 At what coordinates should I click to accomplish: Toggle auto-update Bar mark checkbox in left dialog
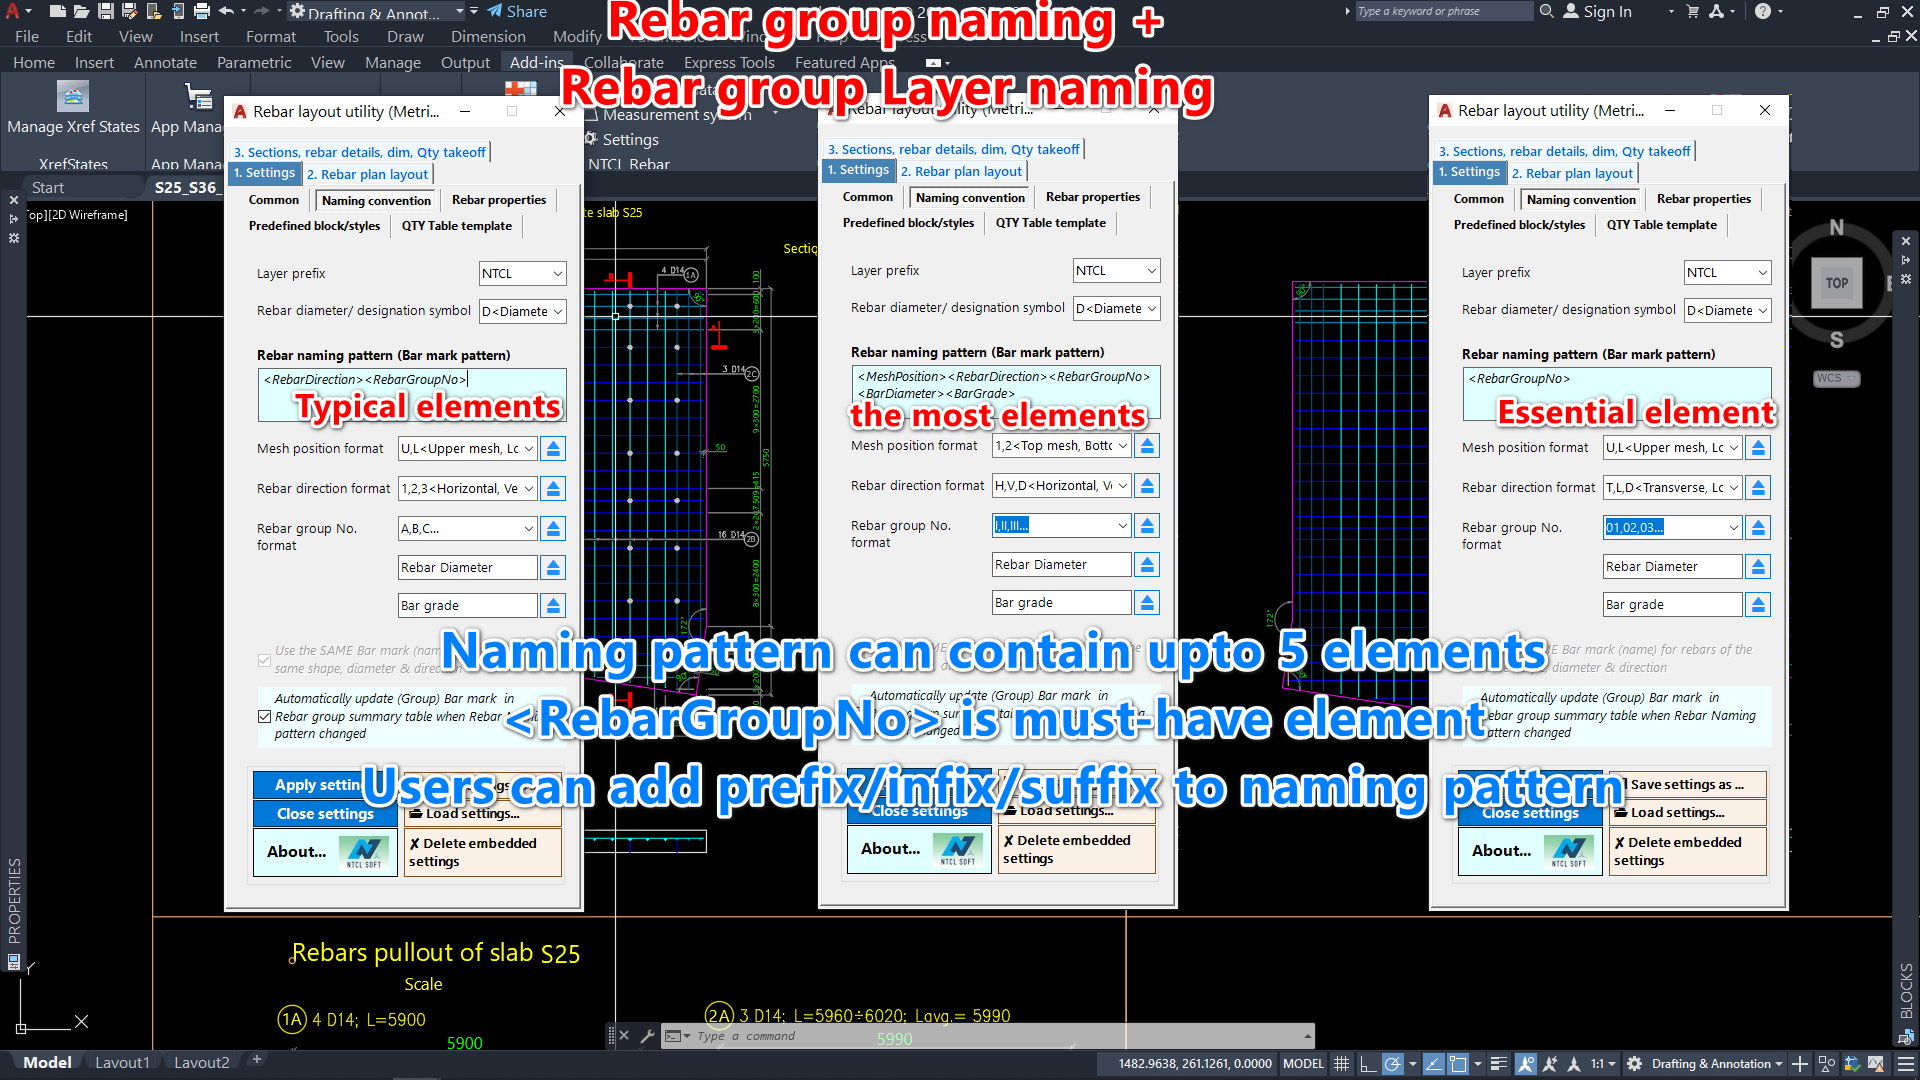264,716
